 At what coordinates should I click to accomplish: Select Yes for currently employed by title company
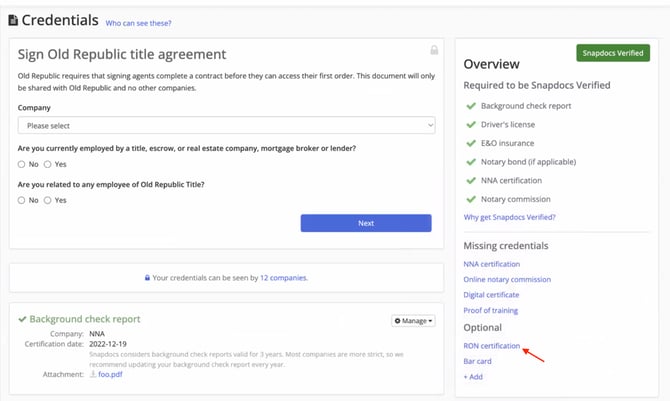click(47, 164)
